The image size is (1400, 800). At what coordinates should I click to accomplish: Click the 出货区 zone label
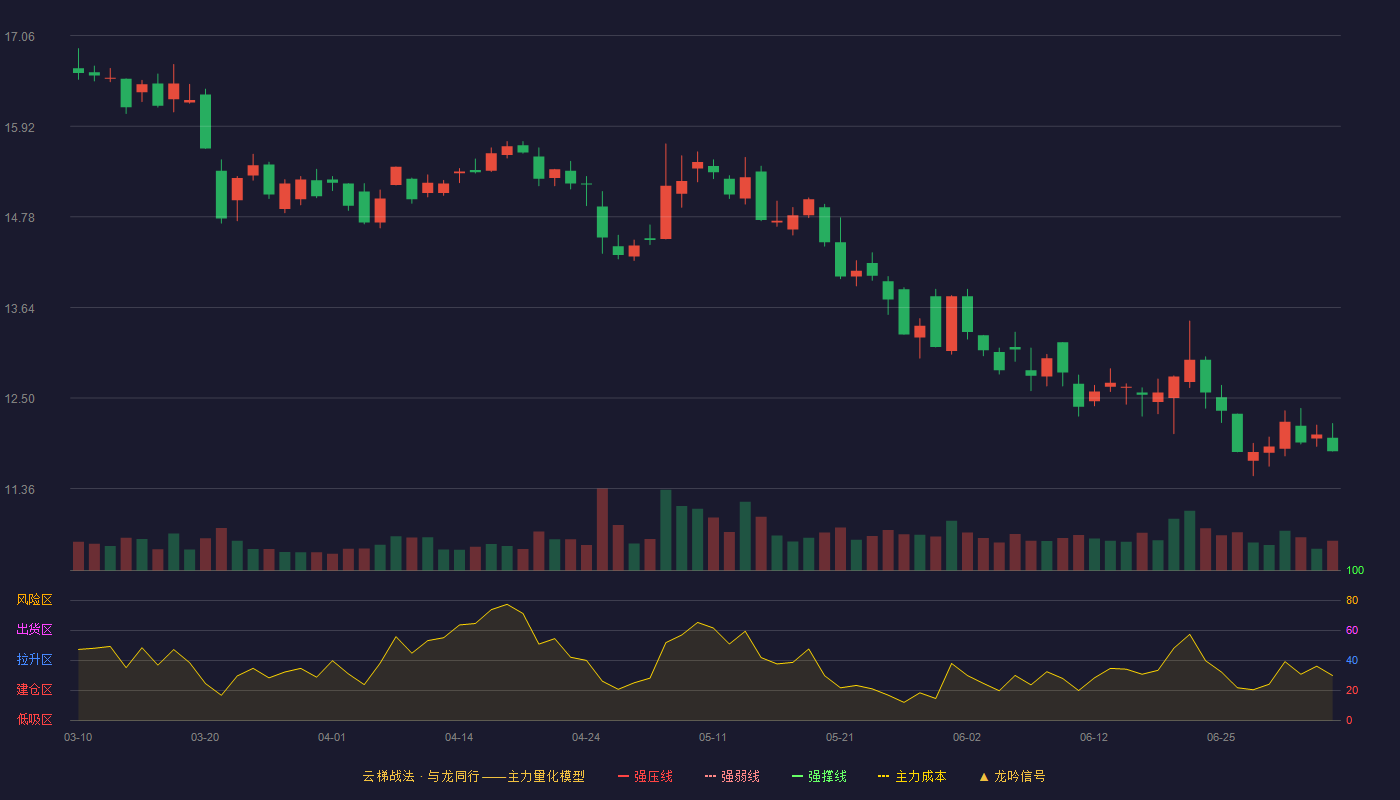coord(34,630)
